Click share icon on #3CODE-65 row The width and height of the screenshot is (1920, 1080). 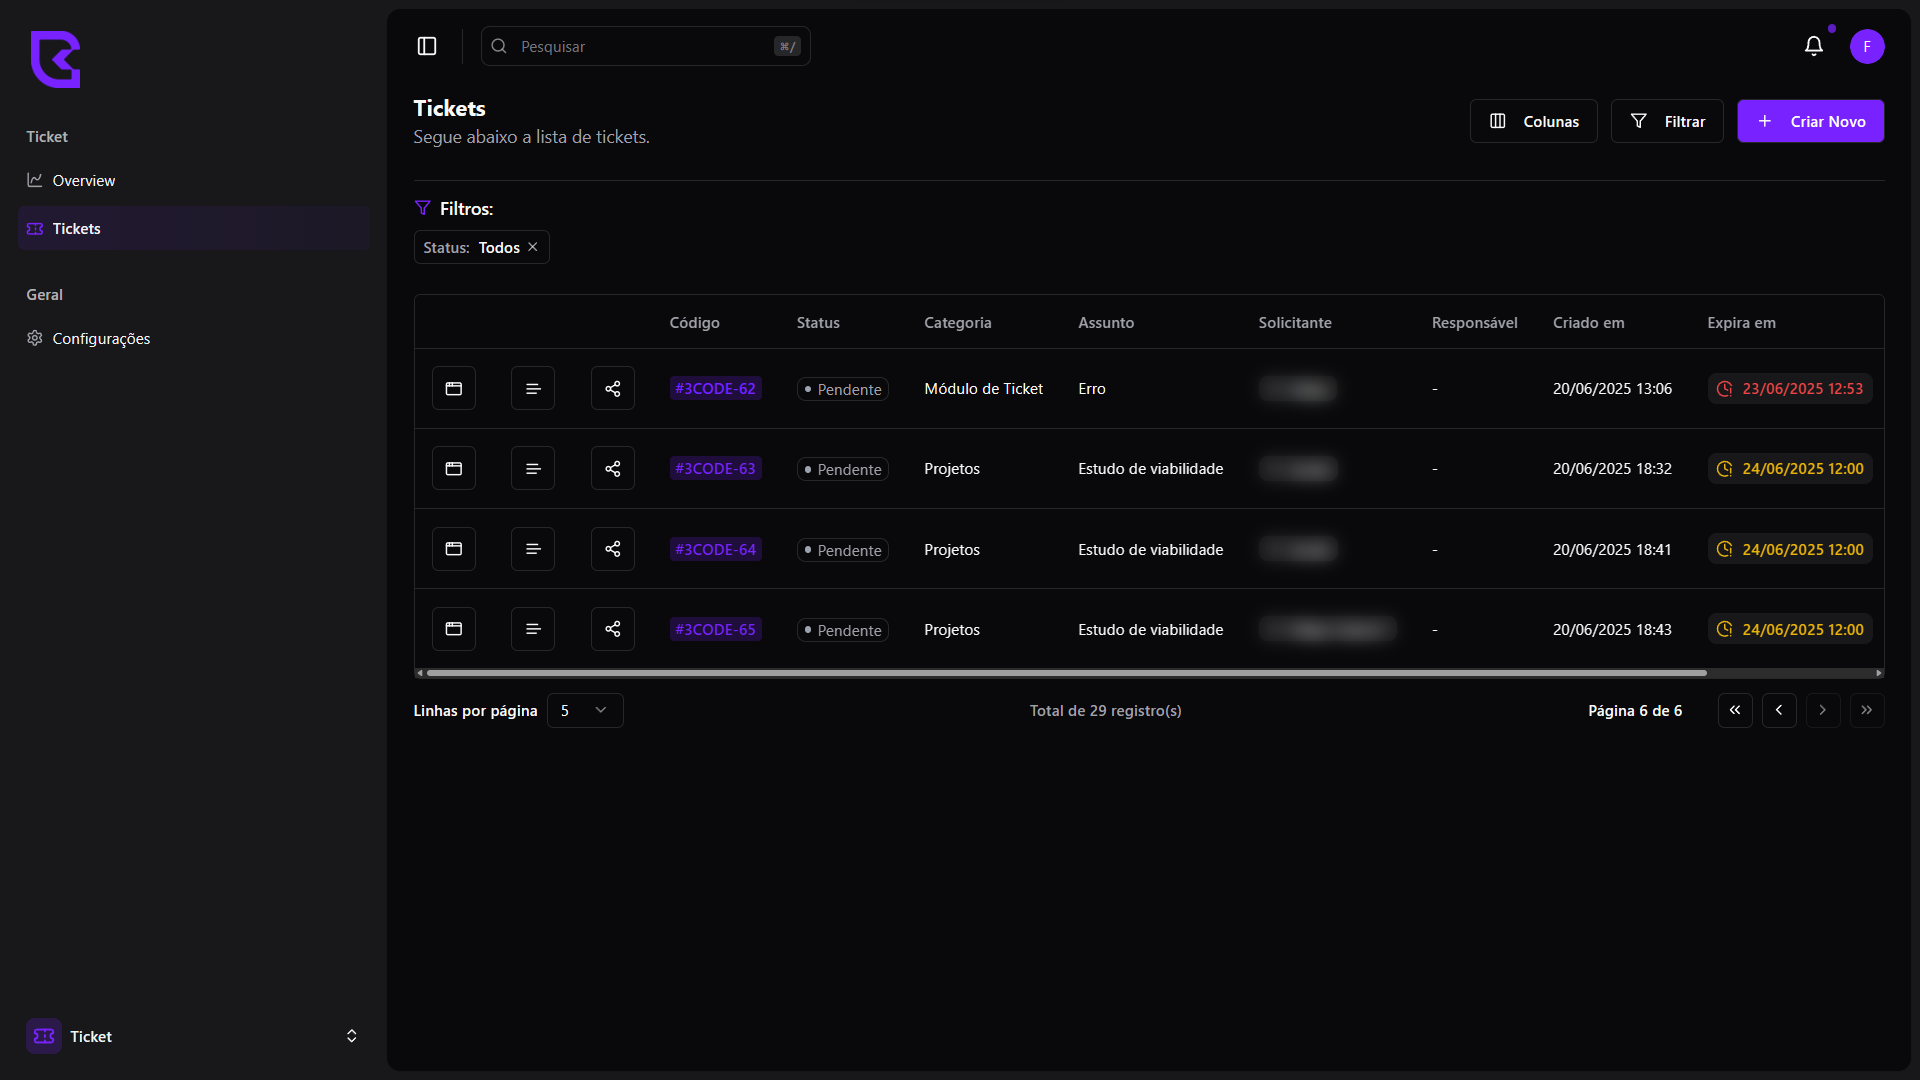612,629
